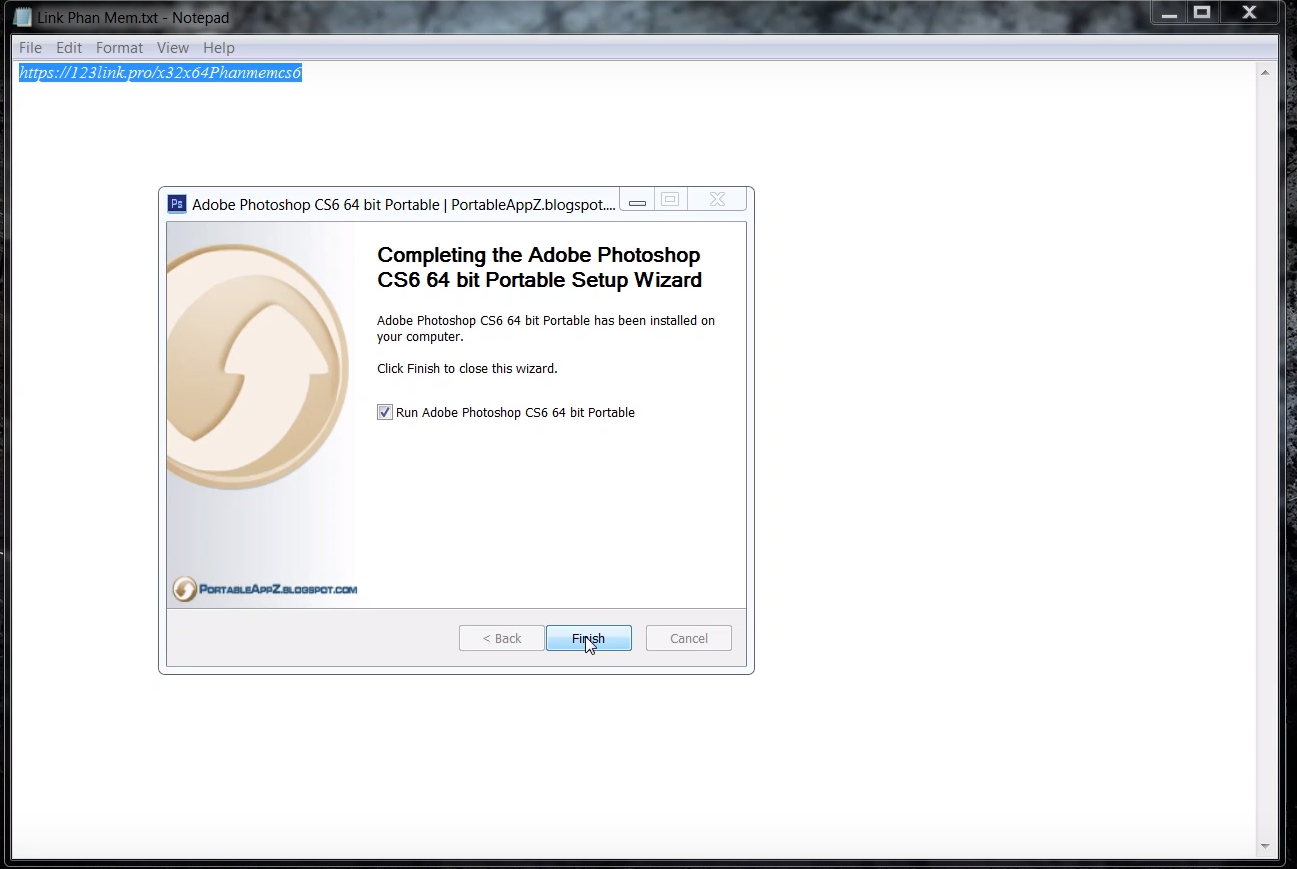Click the setup wizard's maximize button

click(x=670, y=200)
